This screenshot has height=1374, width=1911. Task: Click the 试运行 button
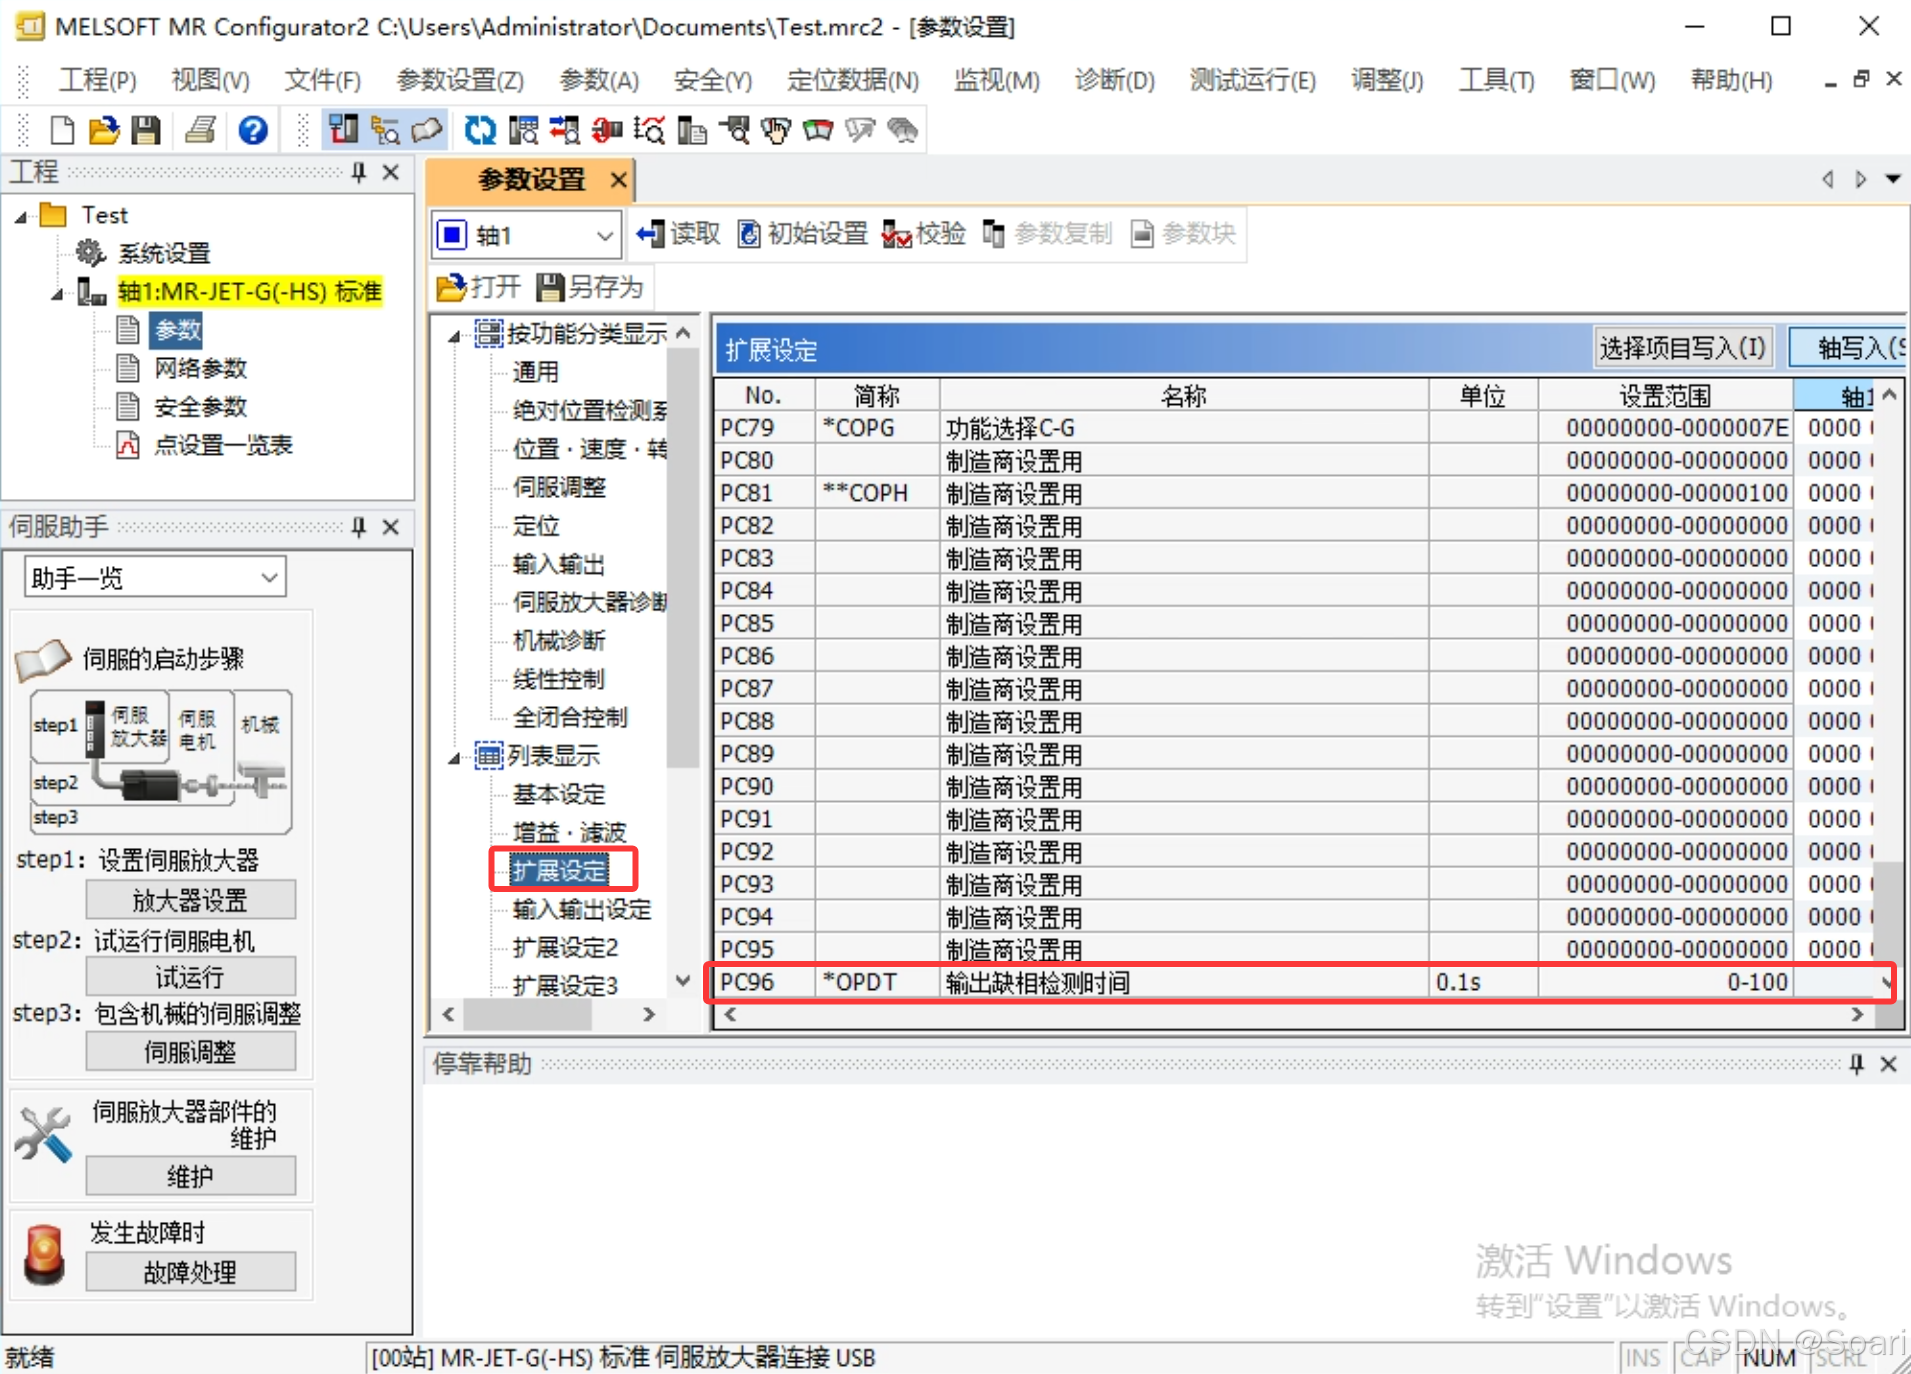[190, 976]
